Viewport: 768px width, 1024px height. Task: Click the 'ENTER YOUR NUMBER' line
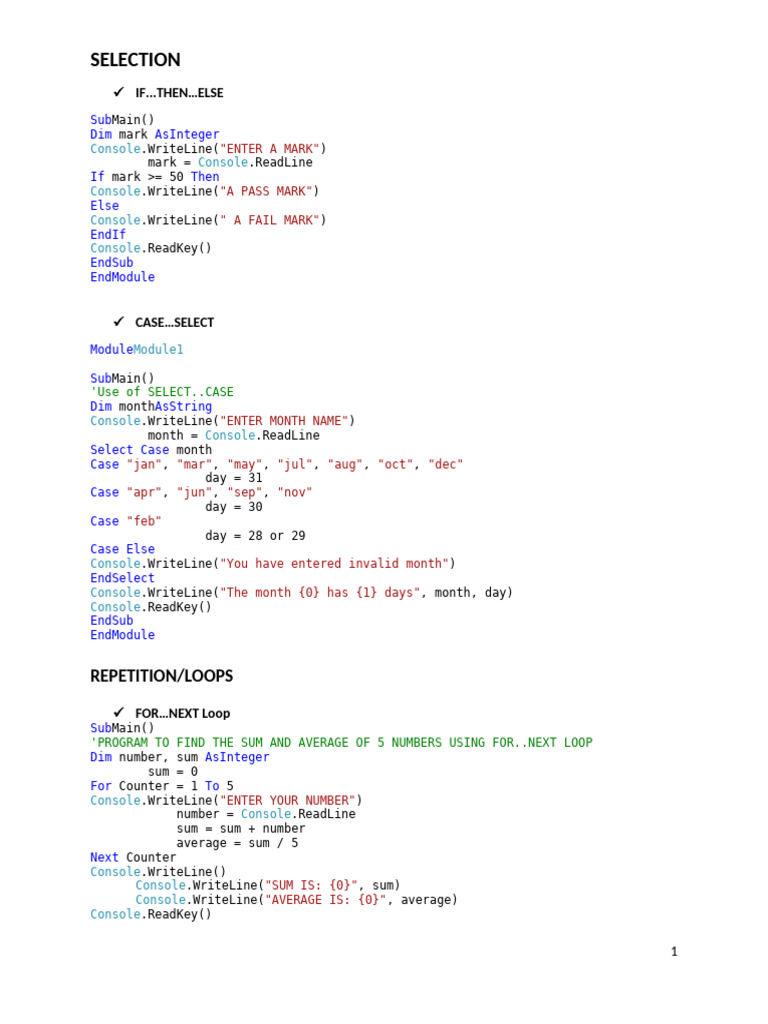tap(226, 801)
